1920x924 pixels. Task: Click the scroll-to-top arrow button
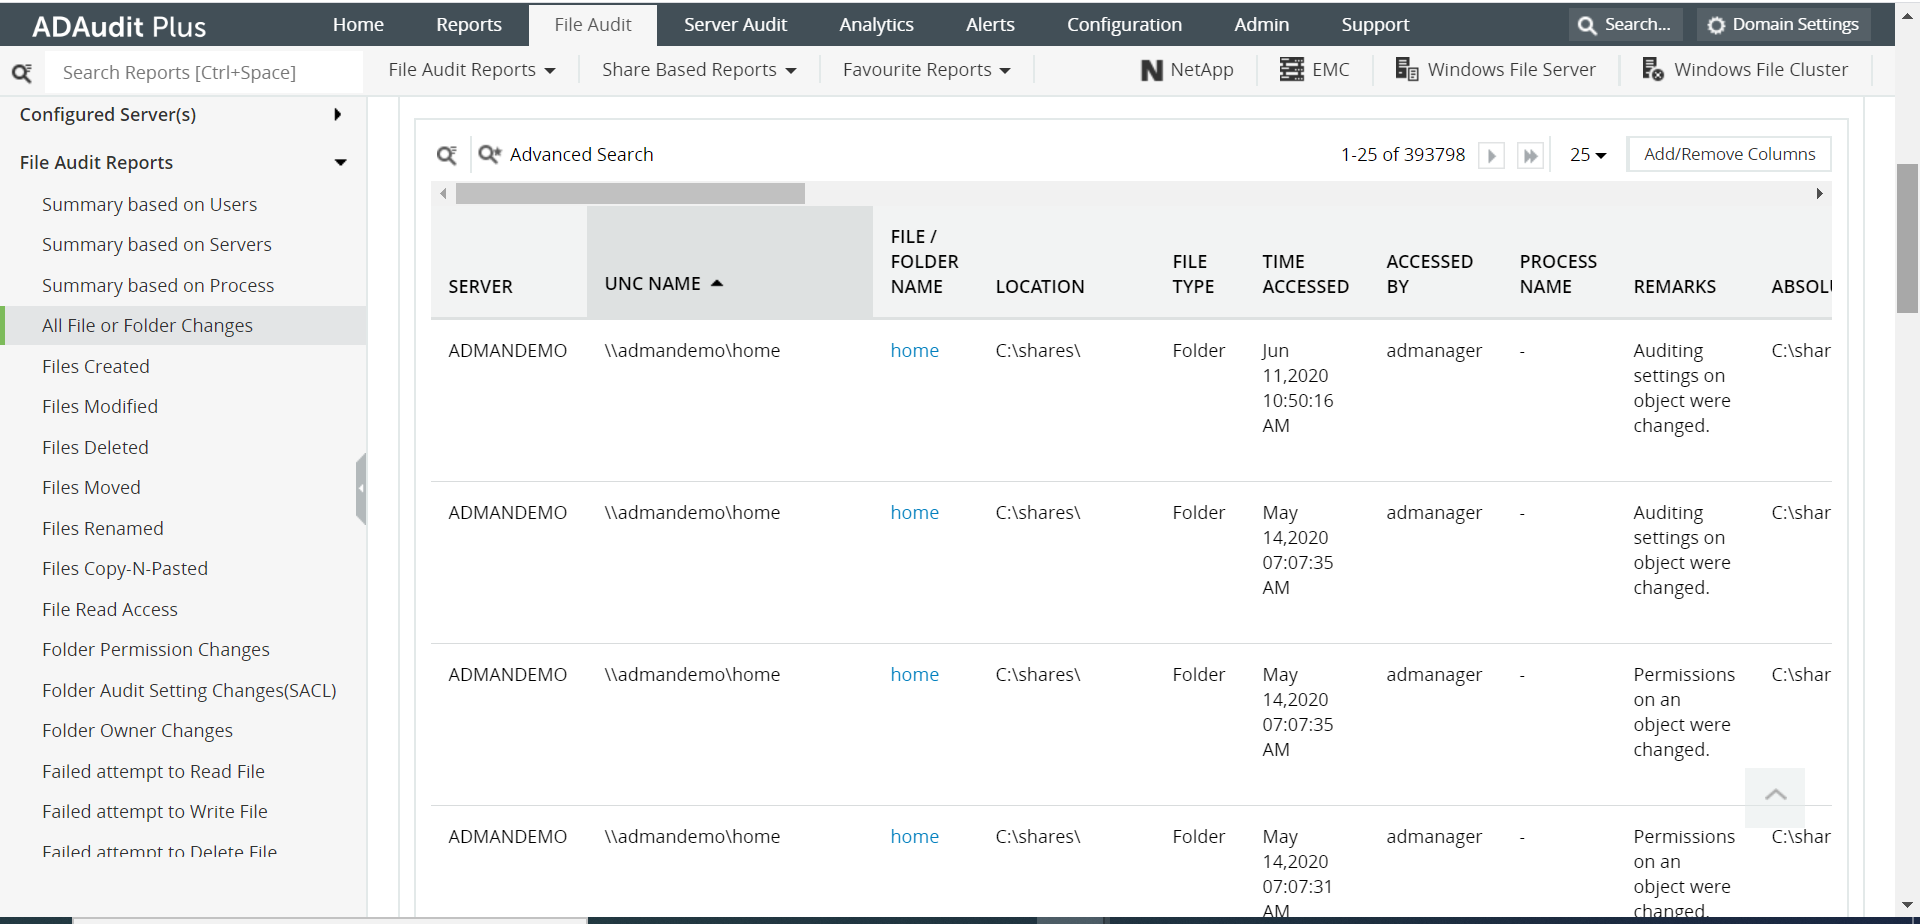1775,797
